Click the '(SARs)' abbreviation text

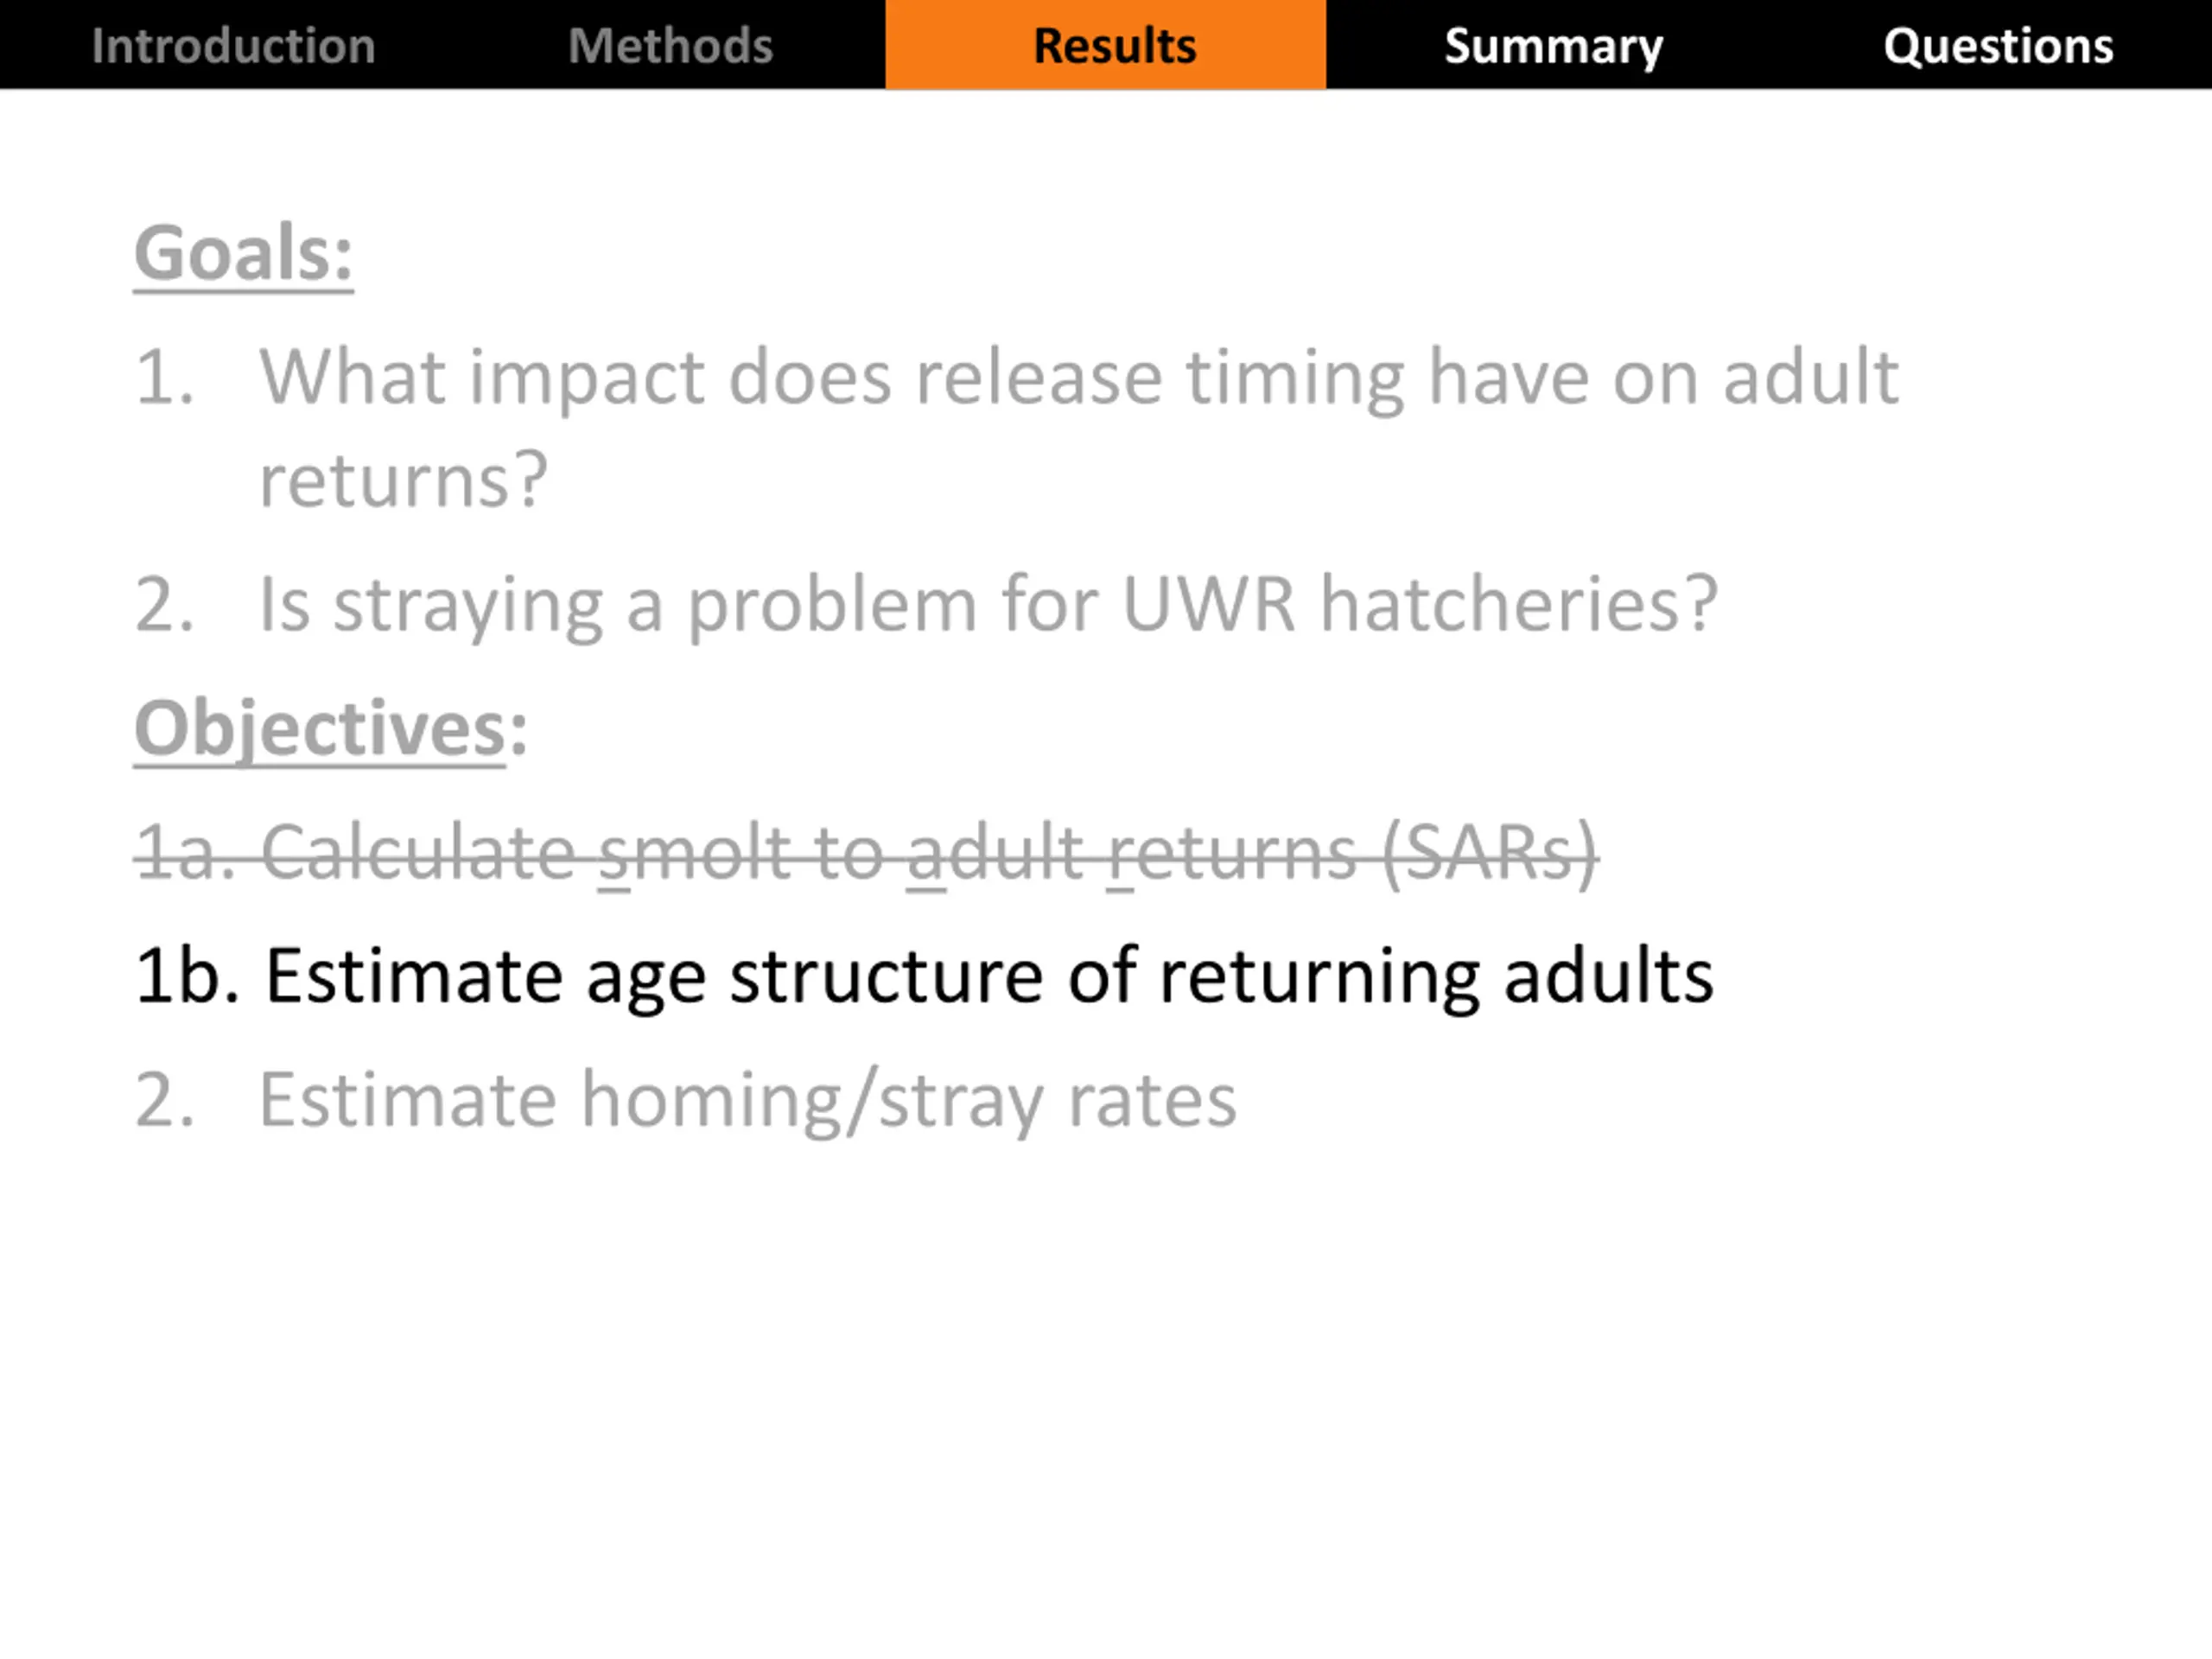(1490, 853)
